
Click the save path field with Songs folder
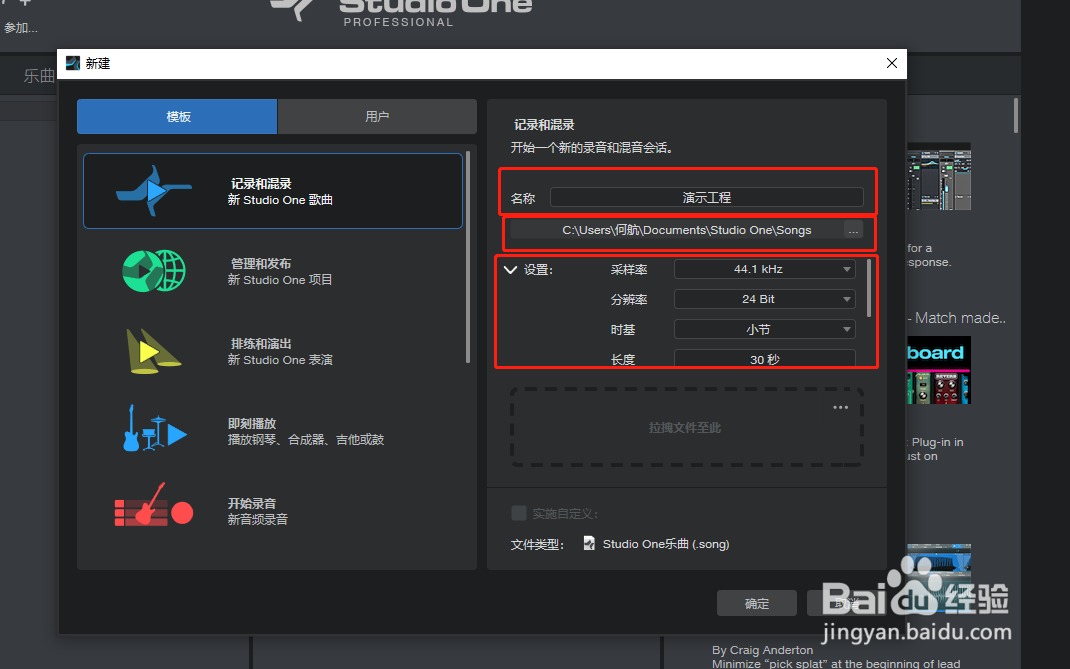tap(677, 230)
